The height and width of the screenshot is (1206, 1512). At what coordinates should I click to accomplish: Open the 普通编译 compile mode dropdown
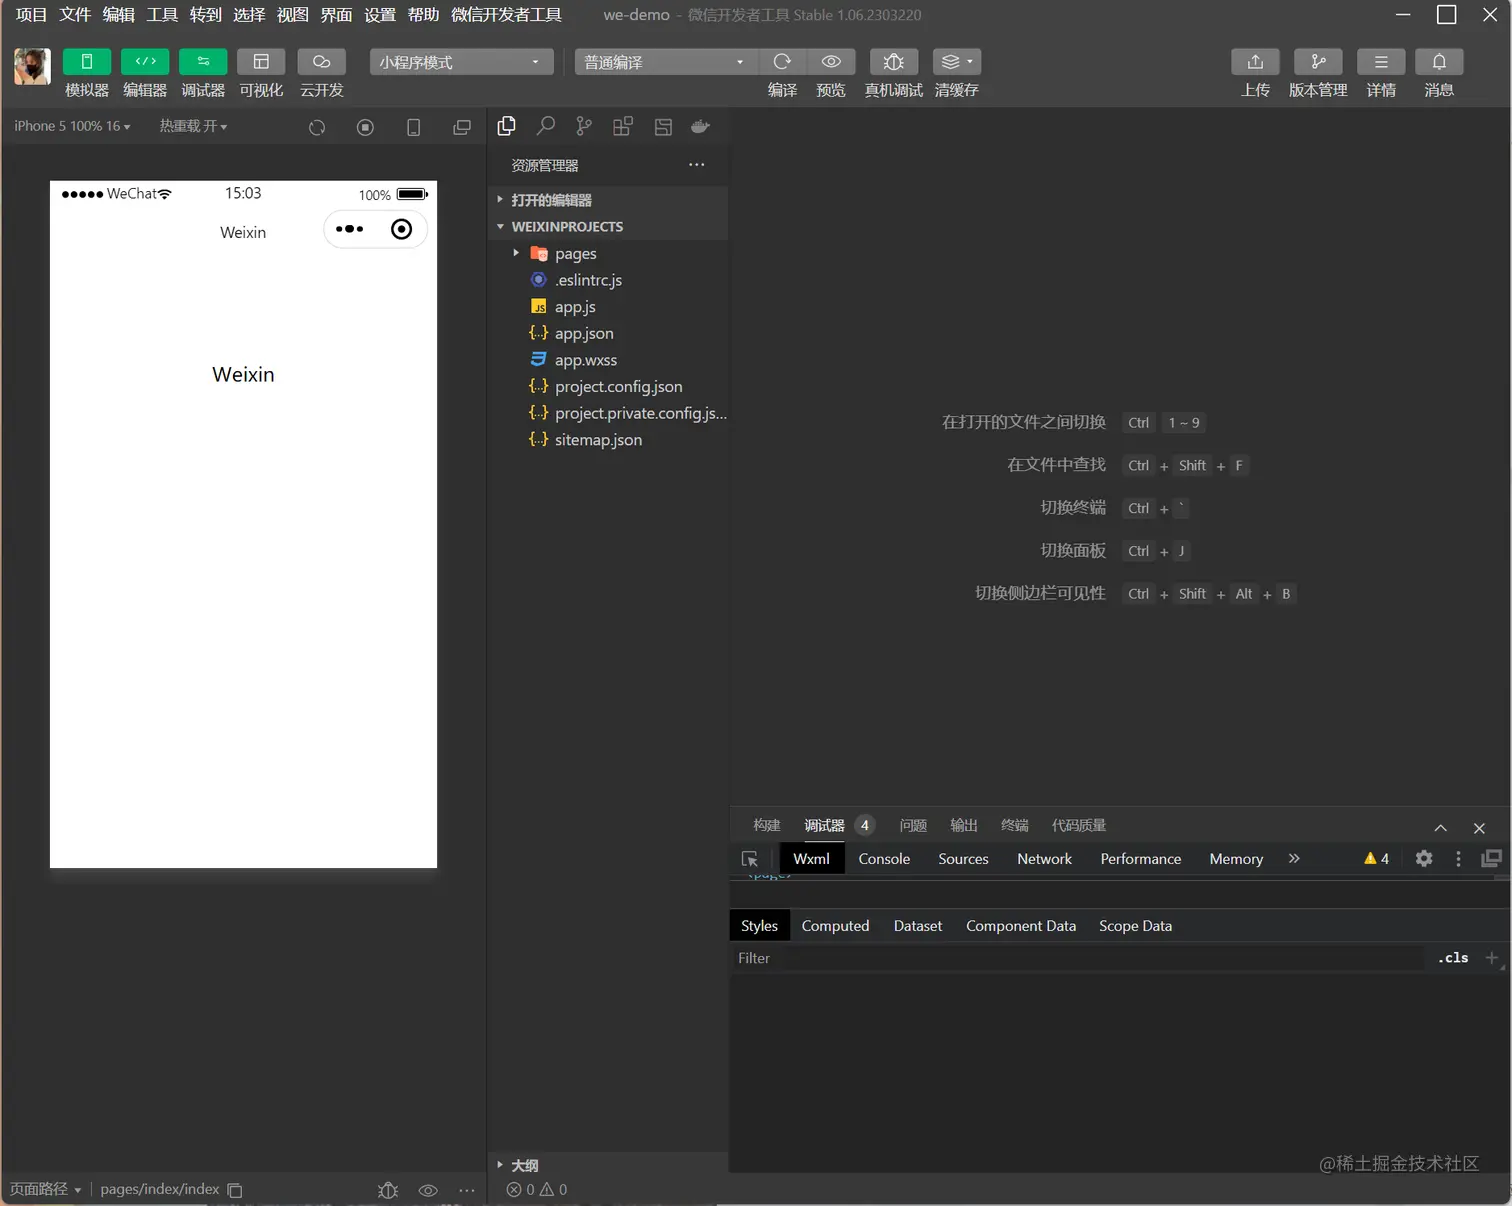666,62
